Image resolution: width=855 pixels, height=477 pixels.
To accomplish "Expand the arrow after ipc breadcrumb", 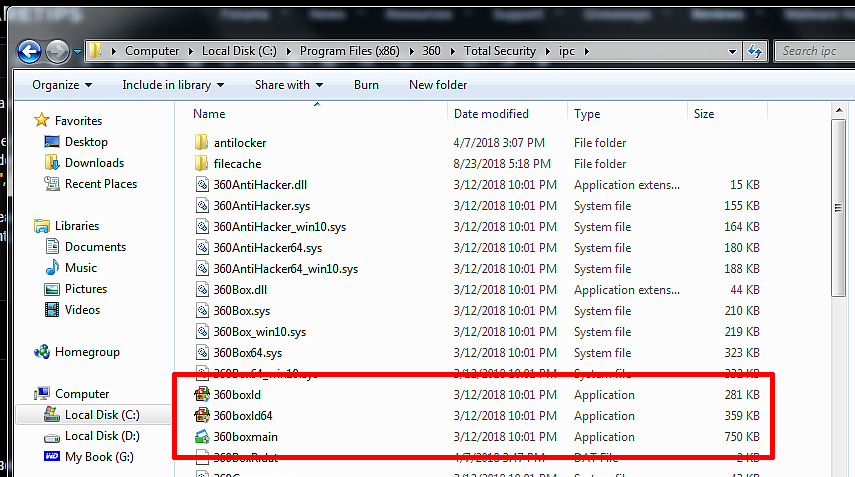I will coord(587,51).
